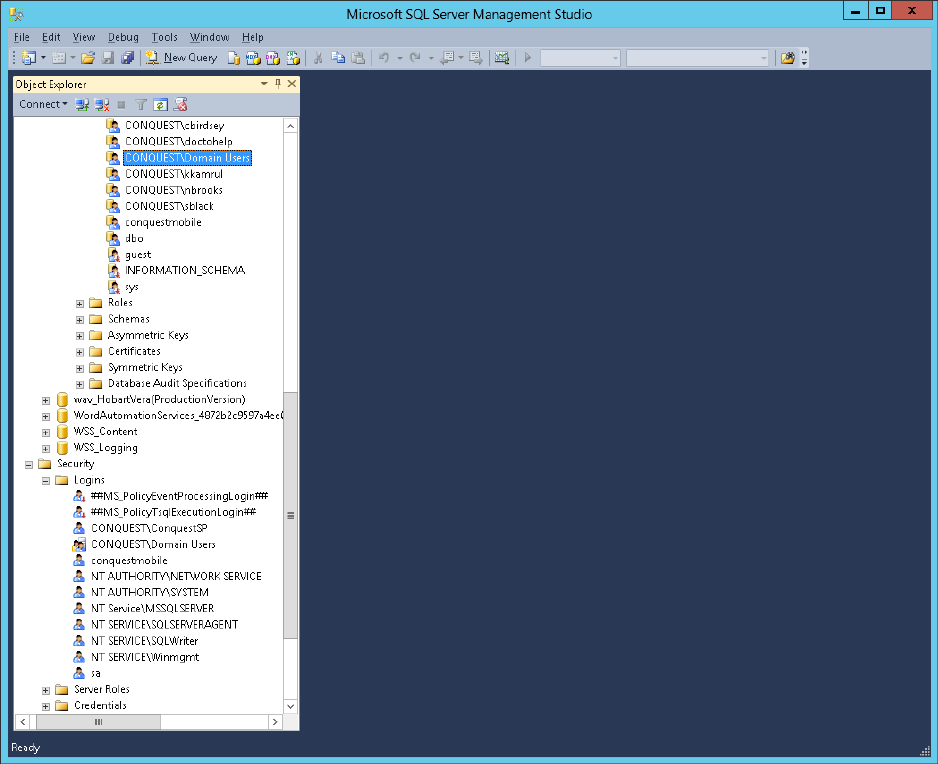Screen dimensions: 938x764
Task: Open a Database Engine Query from toolbar
Action: (234, 57)
